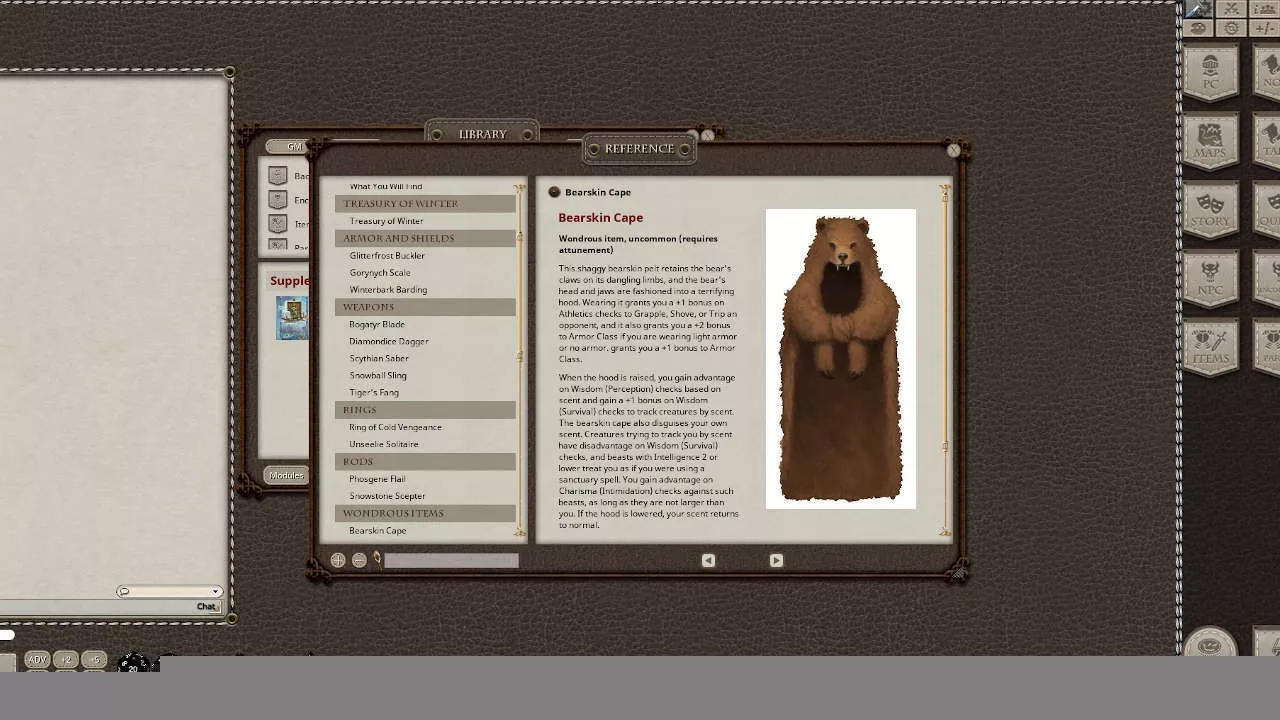
Task: Click the Bearskin Cape image
Action: [840, 359]
